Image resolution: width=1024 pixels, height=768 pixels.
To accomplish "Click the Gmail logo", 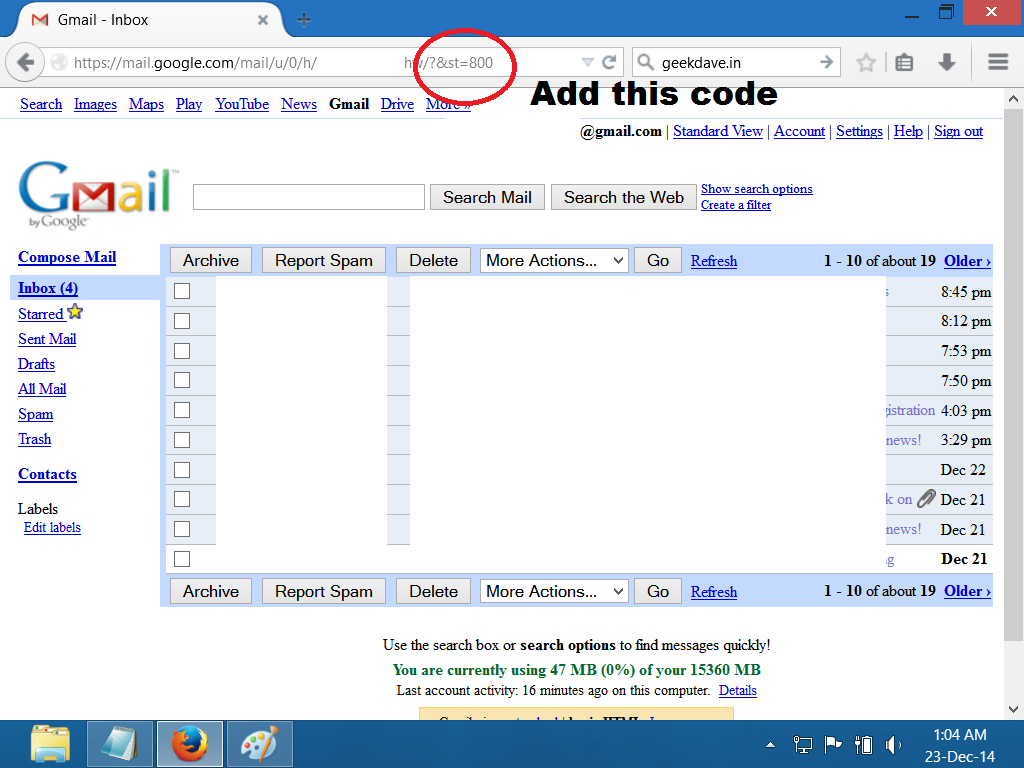I will point(98,194).
